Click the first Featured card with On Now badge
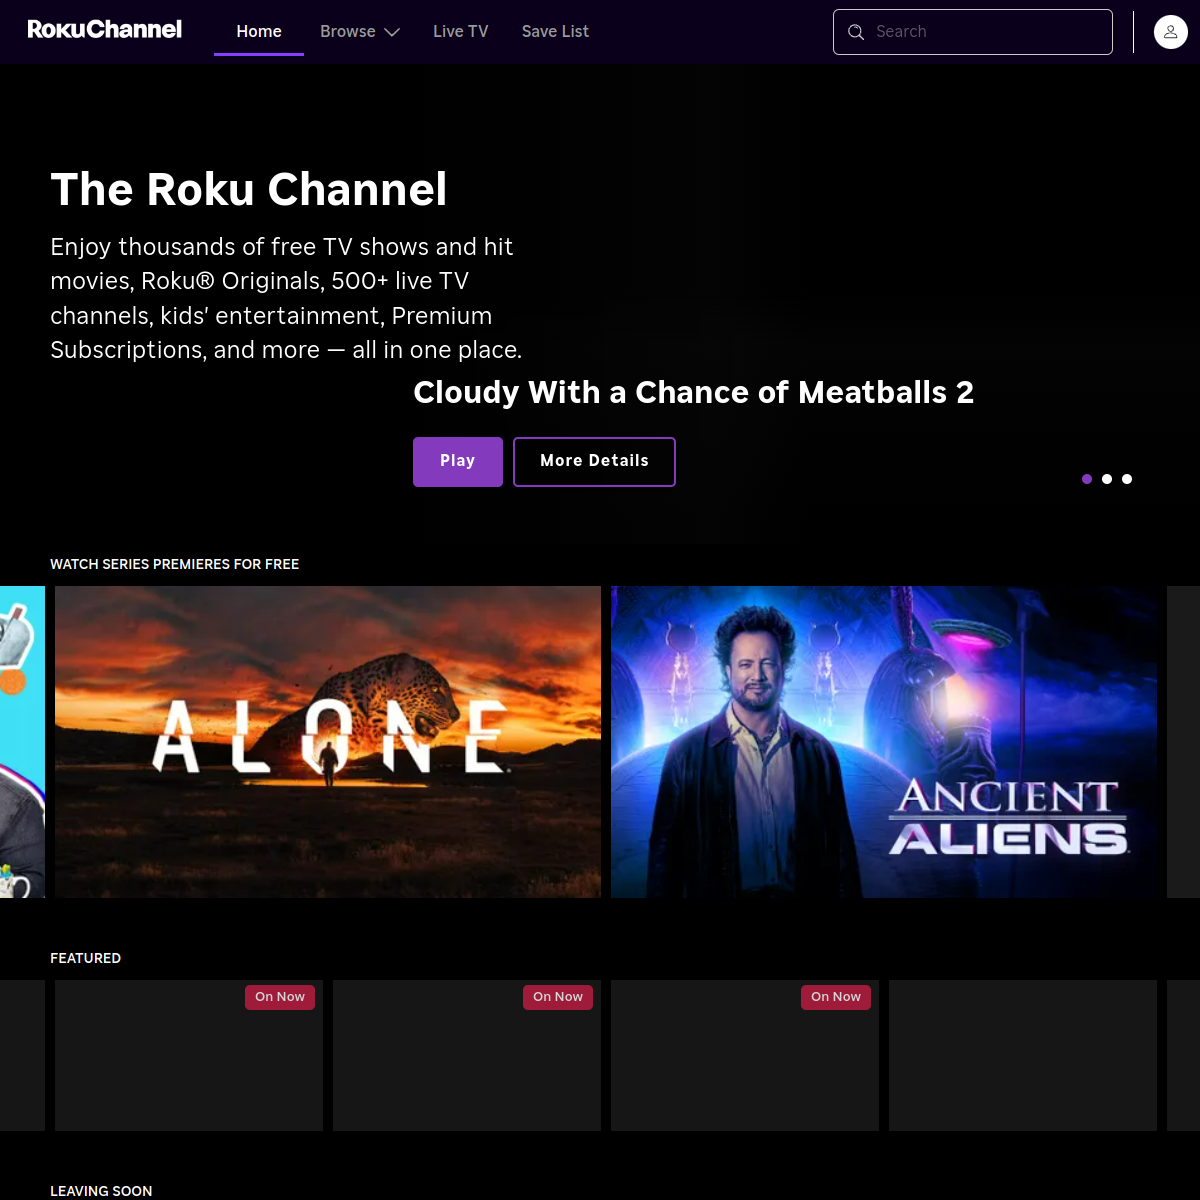 tap(189, 1055)
